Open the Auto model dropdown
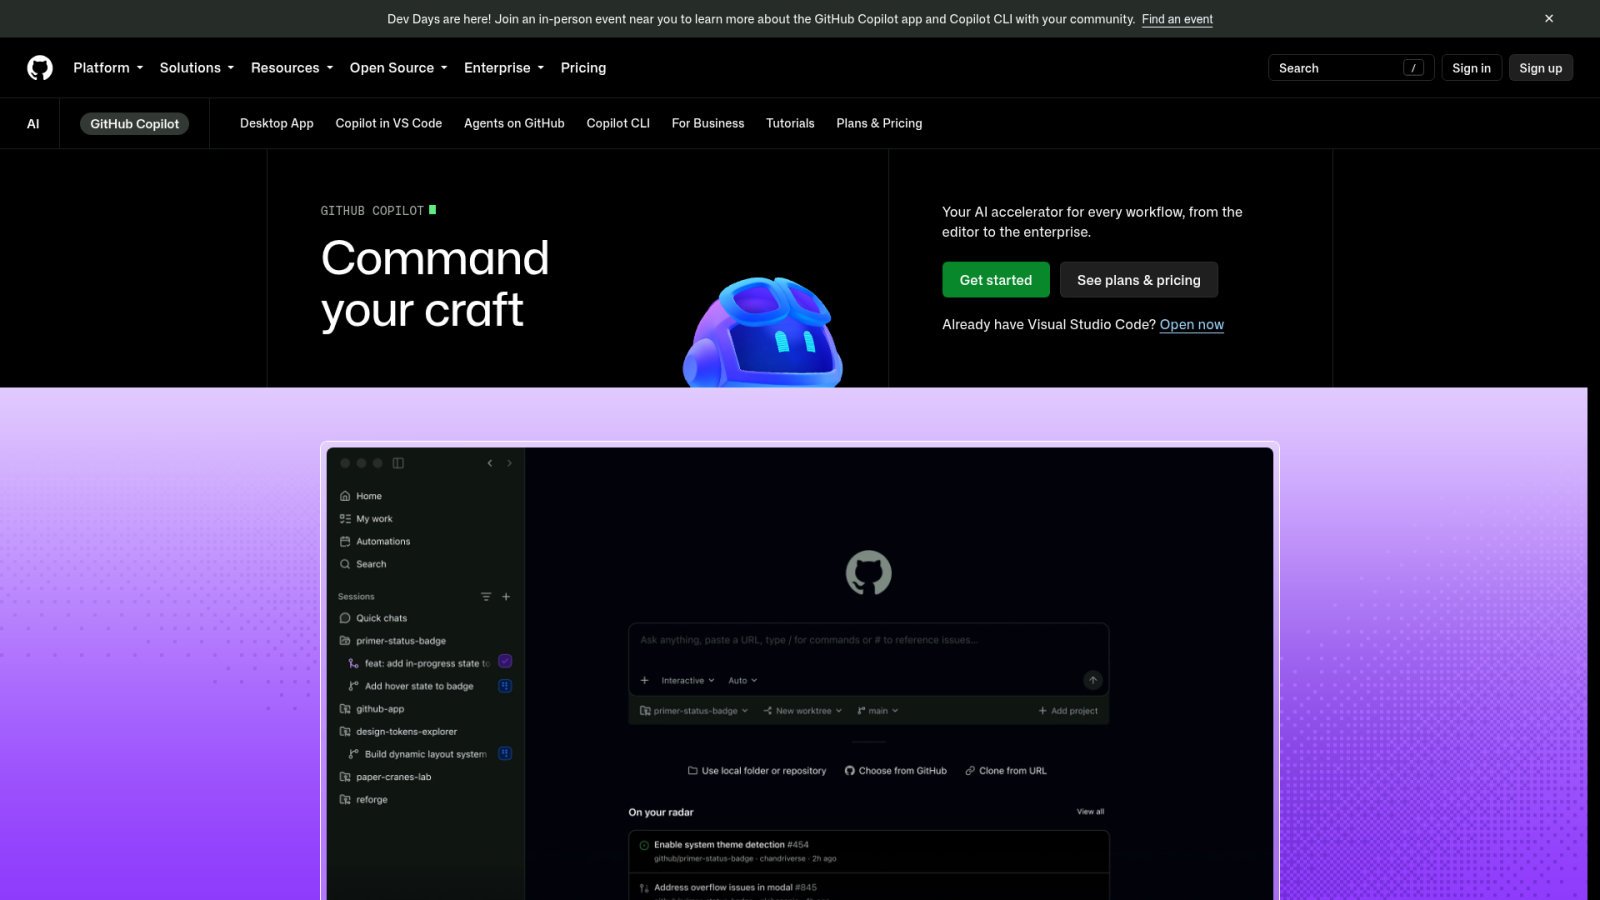The height and width of the screenshot is (900, 1600). [742, 681]
